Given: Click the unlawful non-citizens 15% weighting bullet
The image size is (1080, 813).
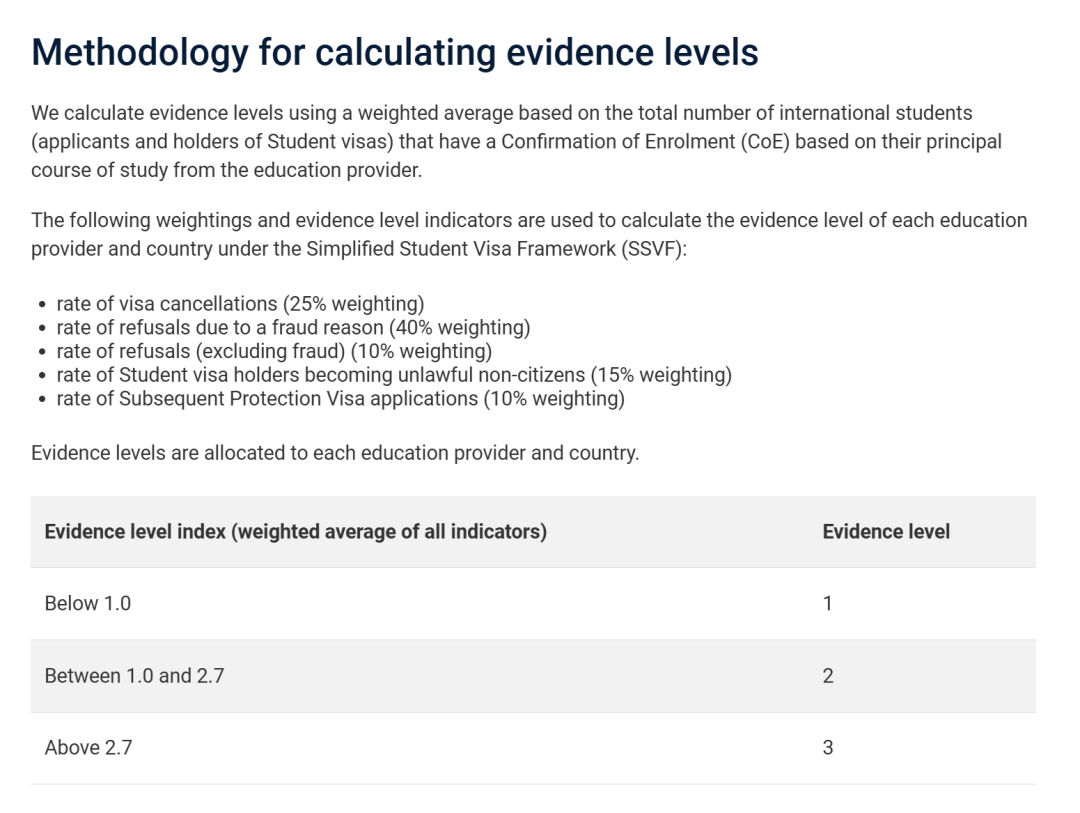Looking at the screenshot, I should (x=394, y=375).
